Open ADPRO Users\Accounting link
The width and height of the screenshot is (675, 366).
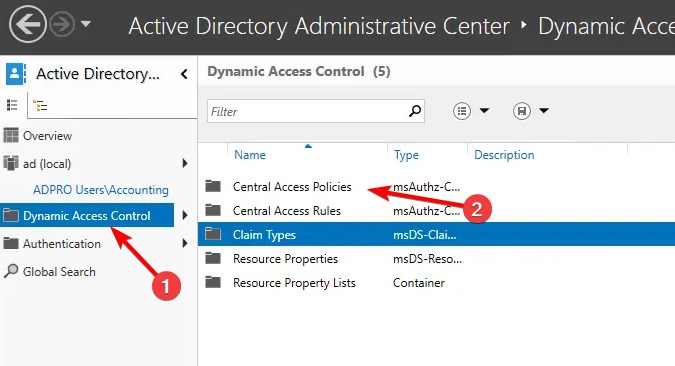[101, 190]
